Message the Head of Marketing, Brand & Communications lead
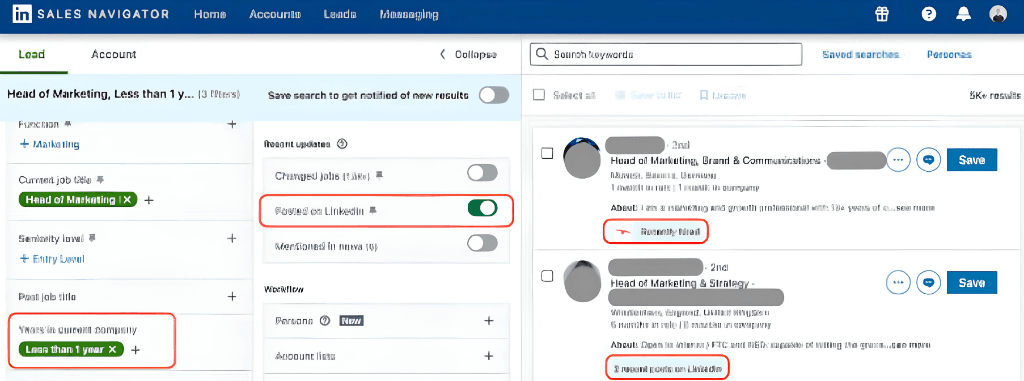Screen dimensions: 1024x381 click(x=929, y=159)
